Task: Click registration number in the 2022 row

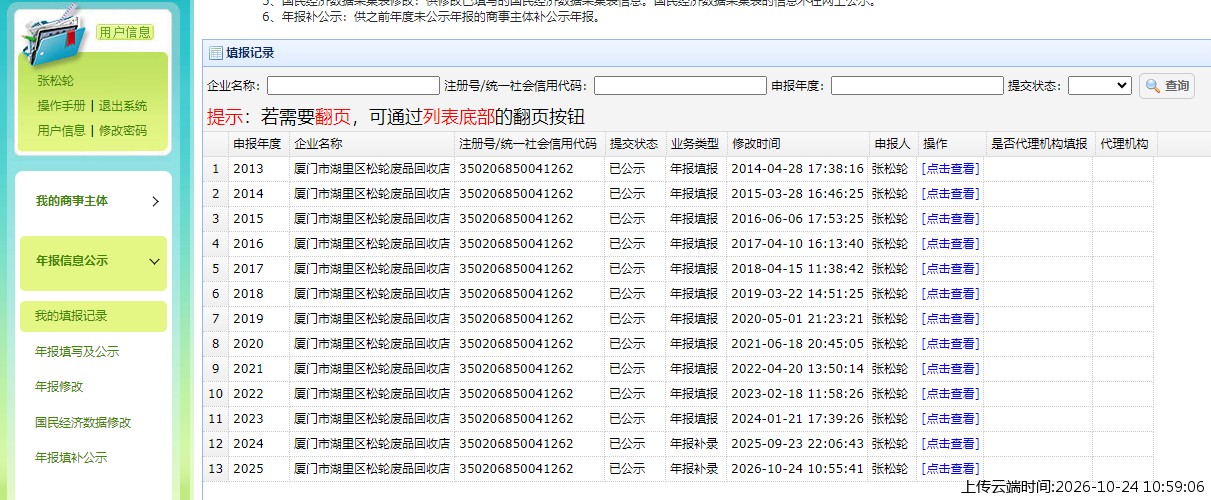Action: 516,394
